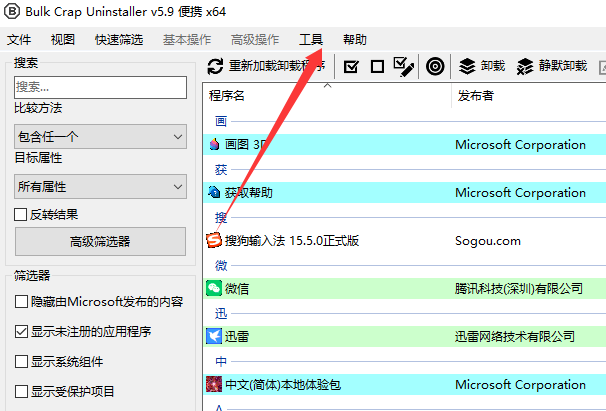Click the select-all checked box toolbar icon

click(351, 67)
